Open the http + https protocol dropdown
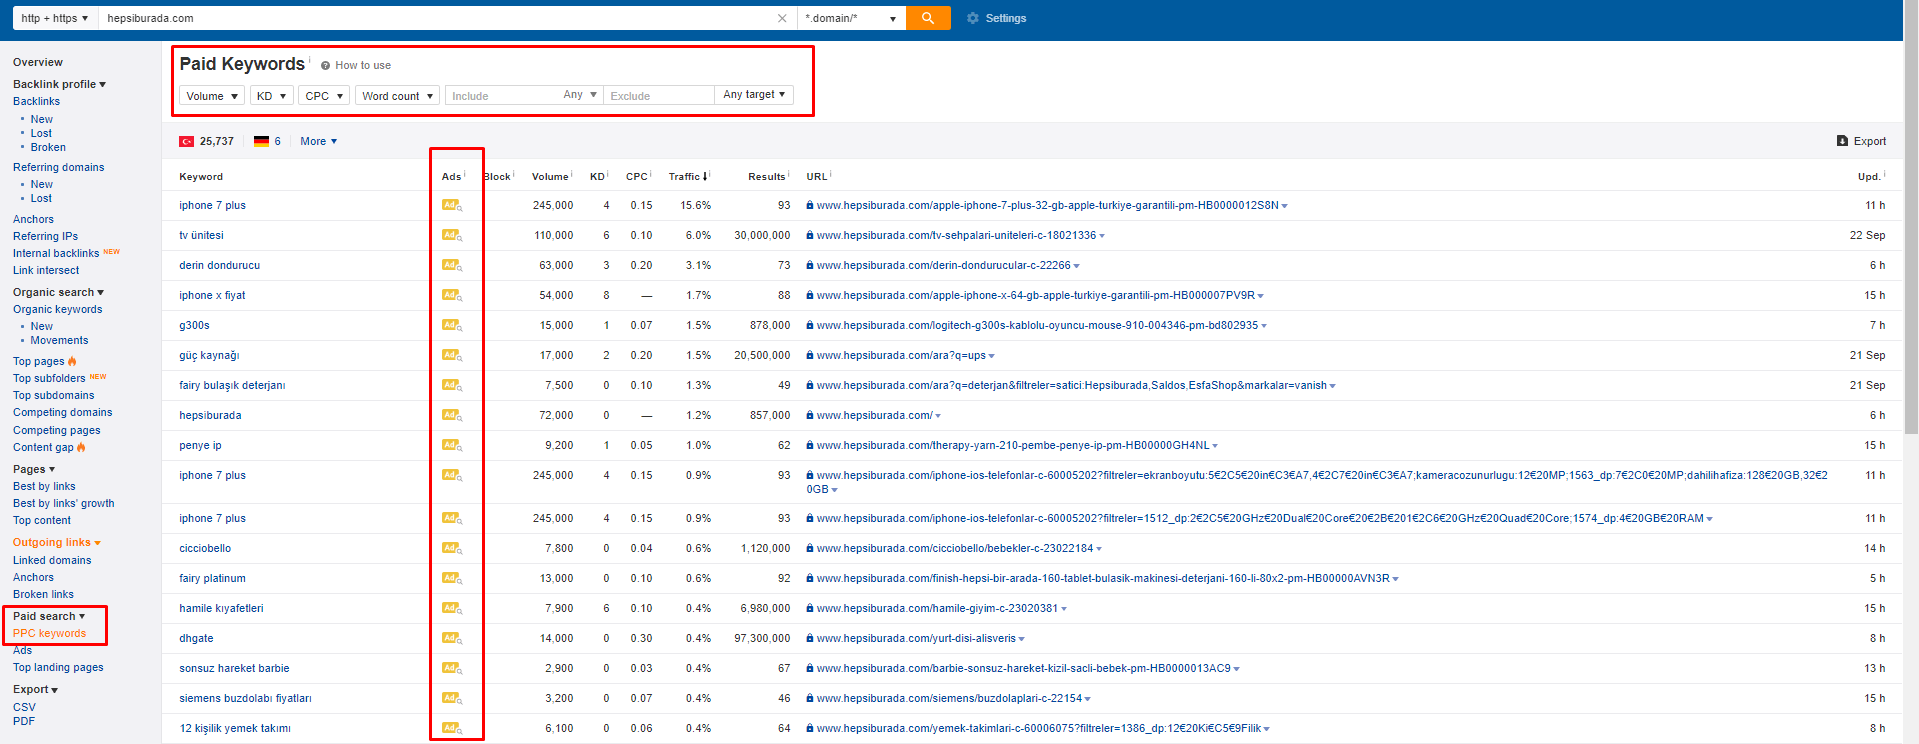Screen dimensions: 1919x744 pyautogui.click(x=55, y=18)
